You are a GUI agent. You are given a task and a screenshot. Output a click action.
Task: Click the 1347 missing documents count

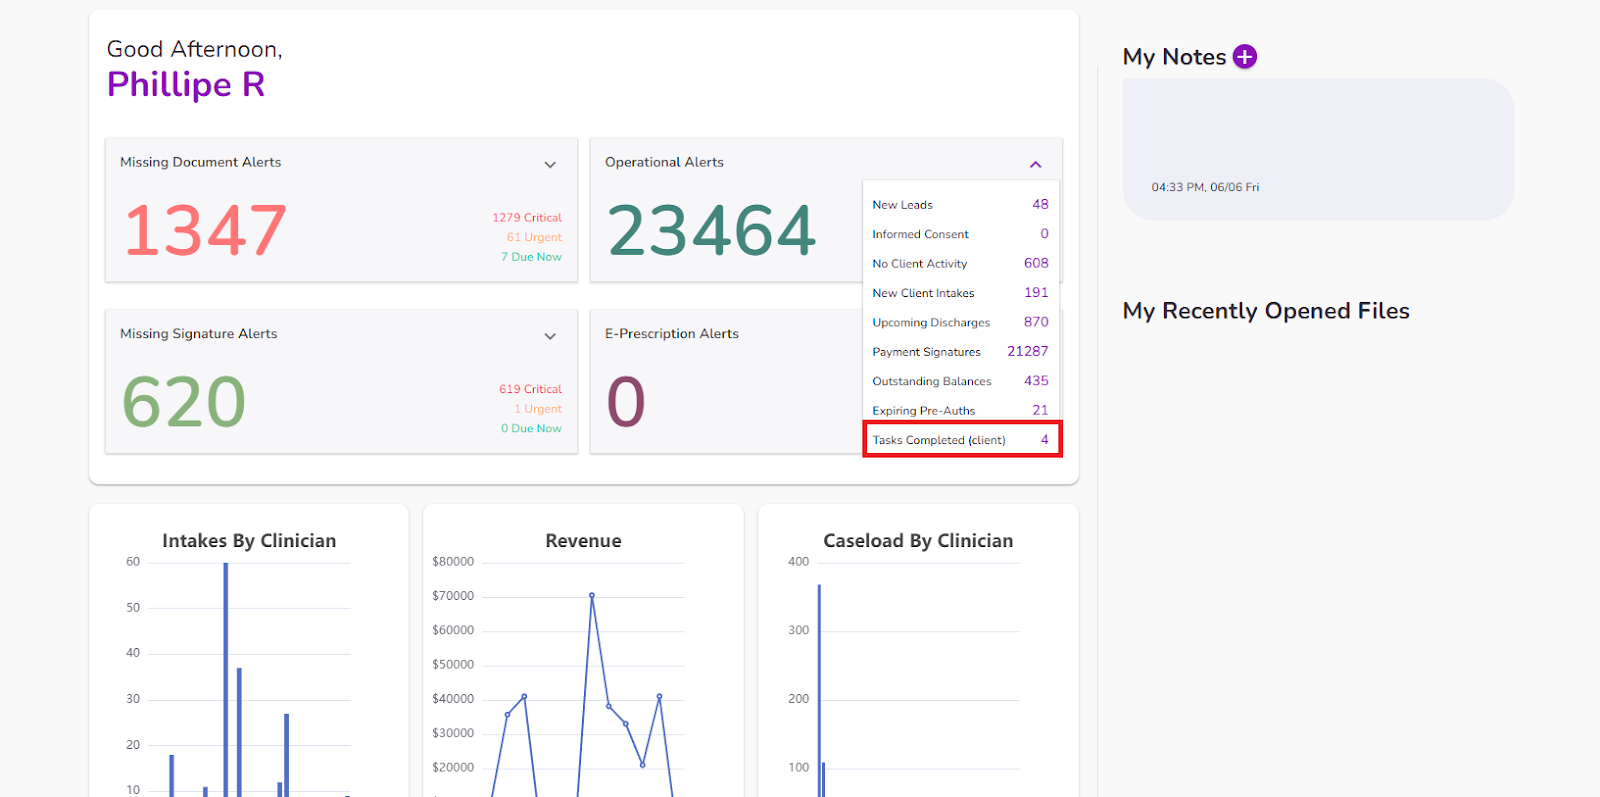[x=205, y=230]
